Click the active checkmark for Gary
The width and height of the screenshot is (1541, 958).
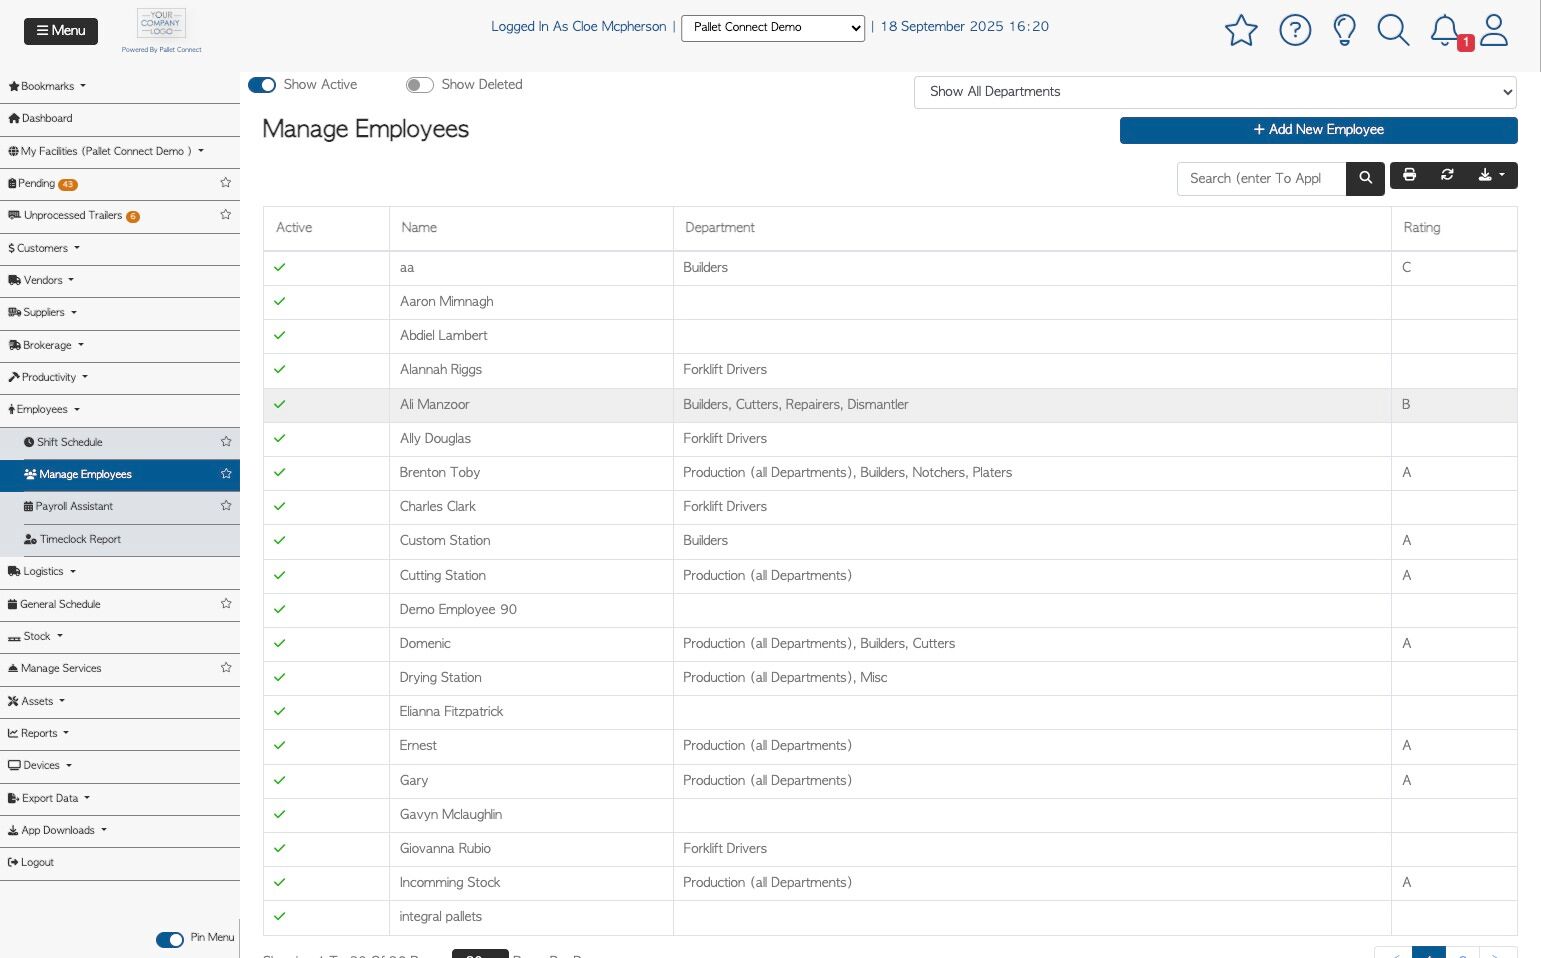pos(280,780)
